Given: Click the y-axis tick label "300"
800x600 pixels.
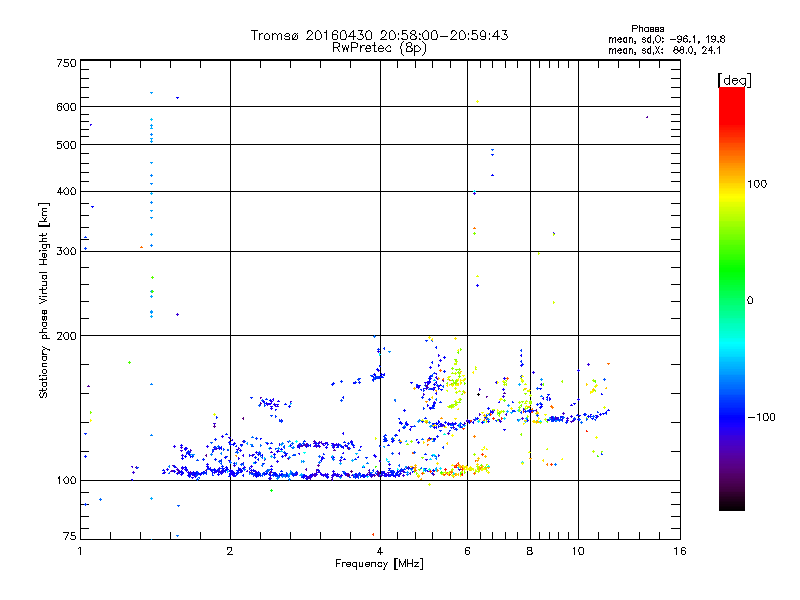Looking at the screenshot, I should 66,251.
